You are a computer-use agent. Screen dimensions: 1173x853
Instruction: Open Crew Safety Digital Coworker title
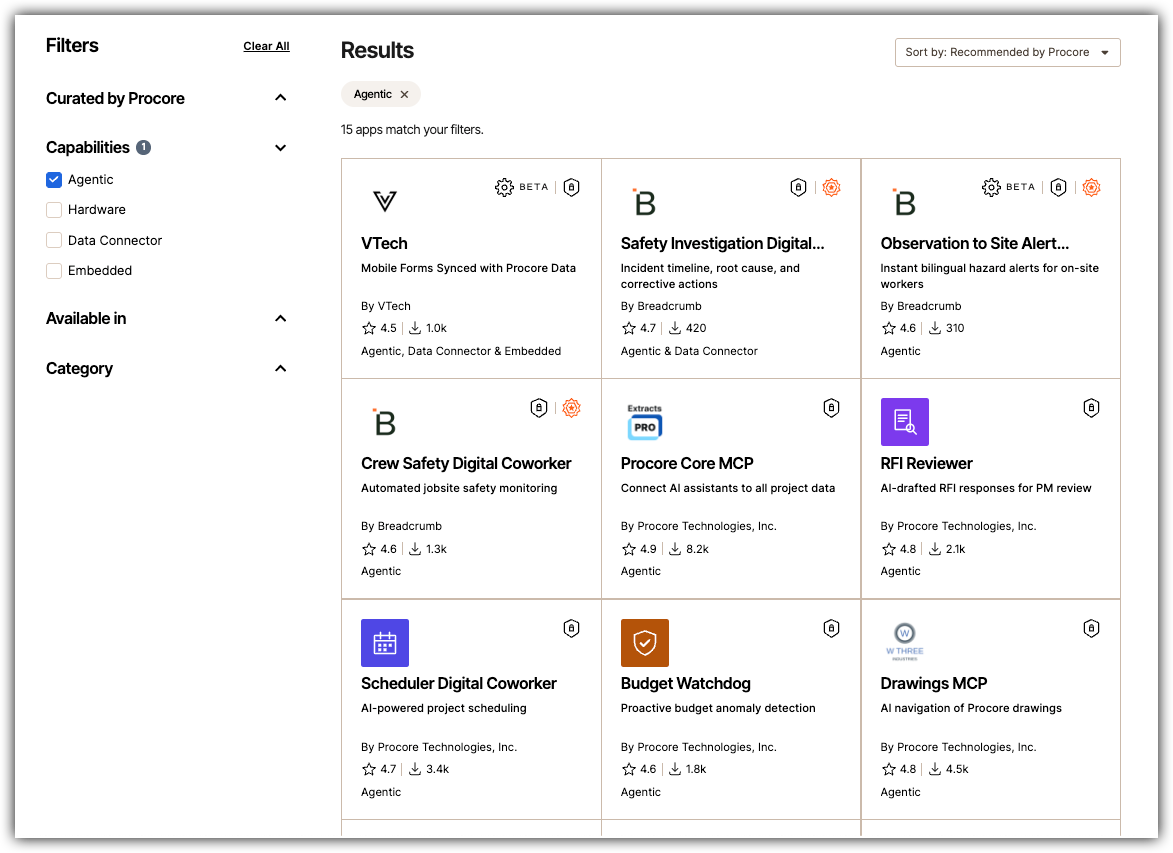[466, 463]
